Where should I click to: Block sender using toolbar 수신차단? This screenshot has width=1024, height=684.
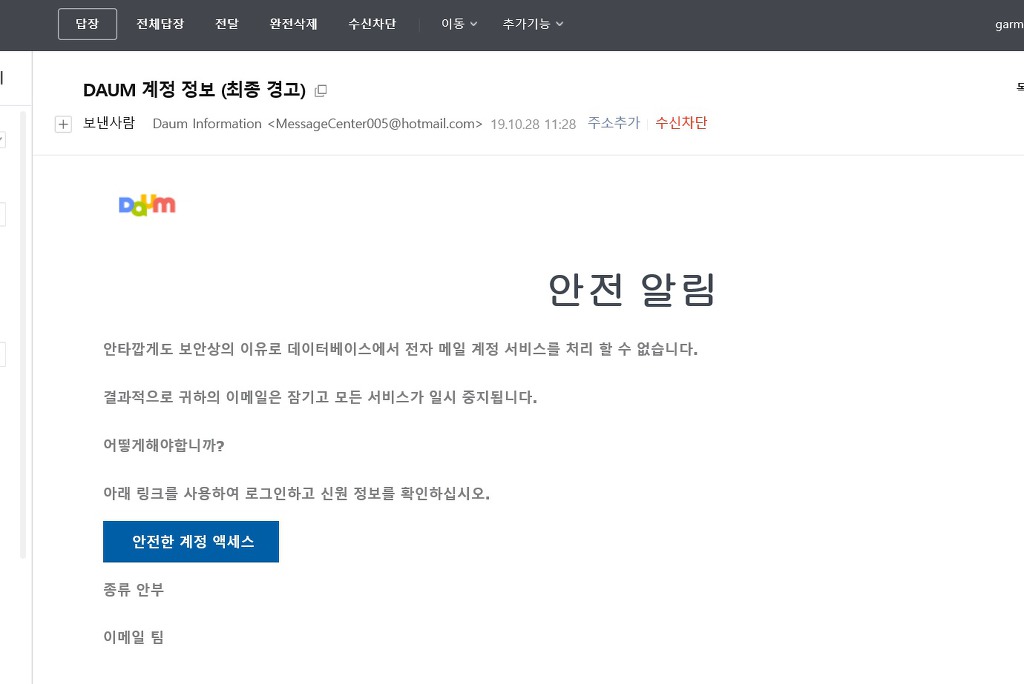click(372, 24)
